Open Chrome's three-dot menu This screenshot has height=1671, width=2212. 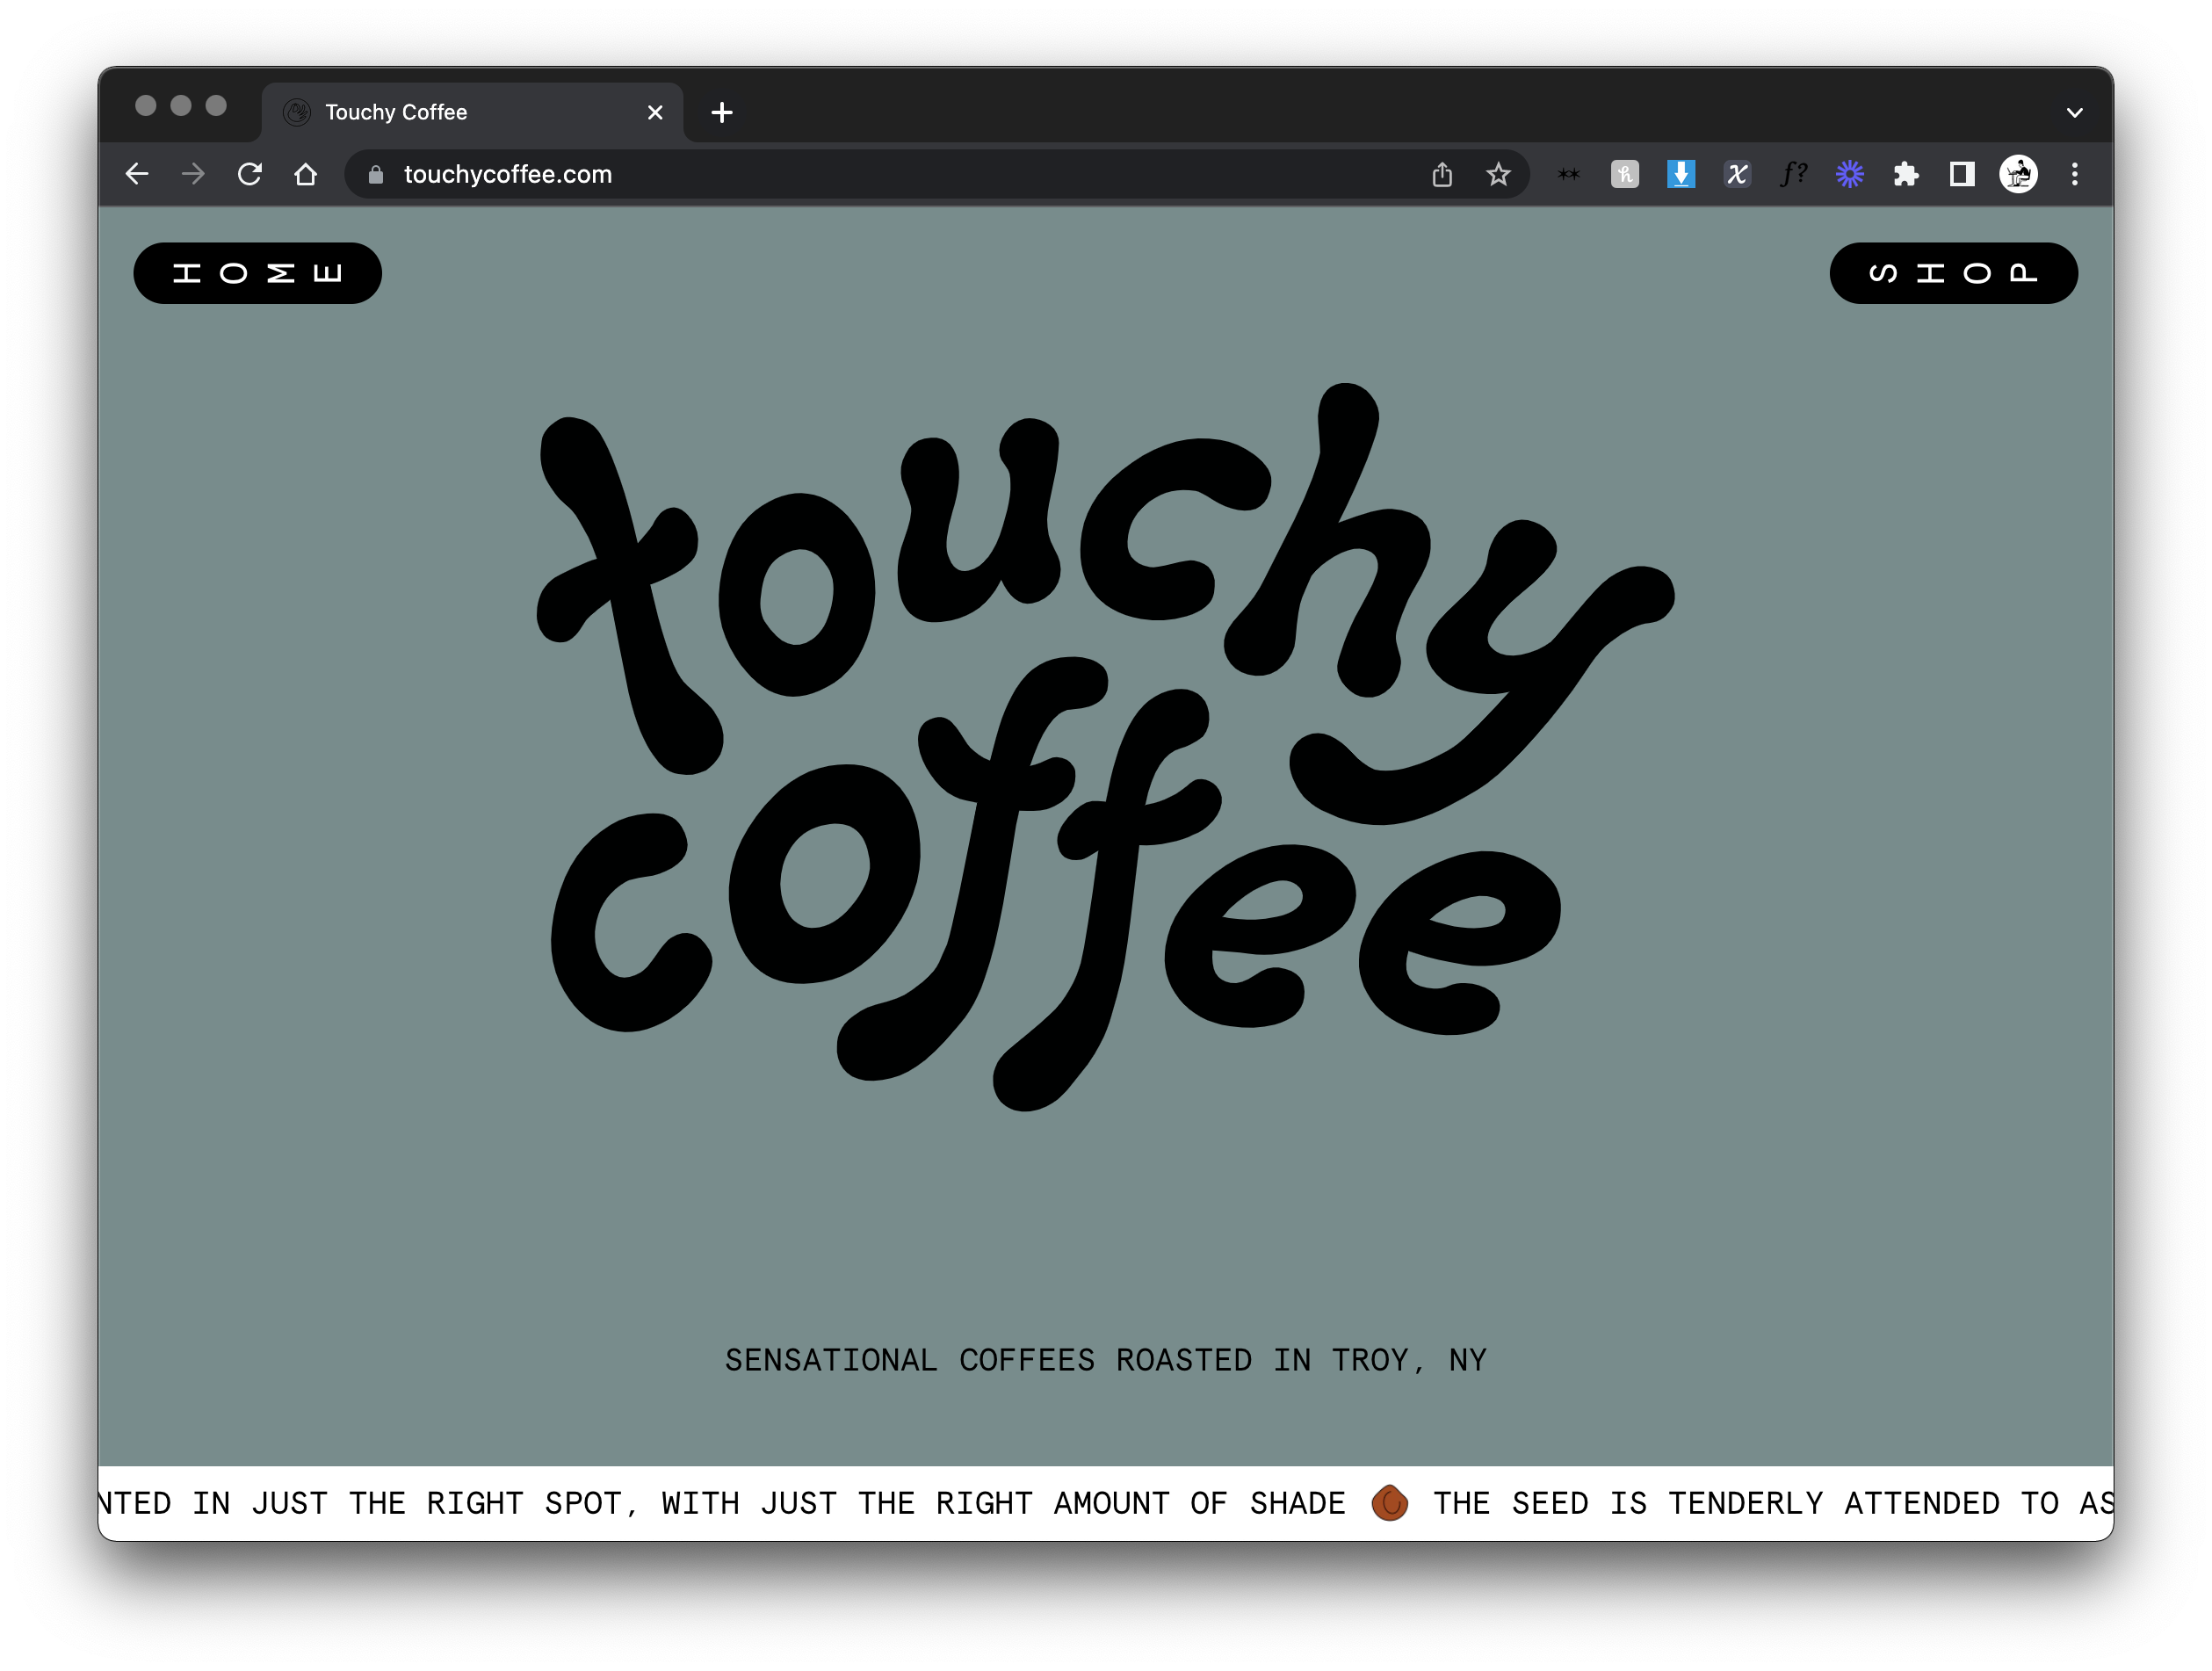[x=2075, y=175]
